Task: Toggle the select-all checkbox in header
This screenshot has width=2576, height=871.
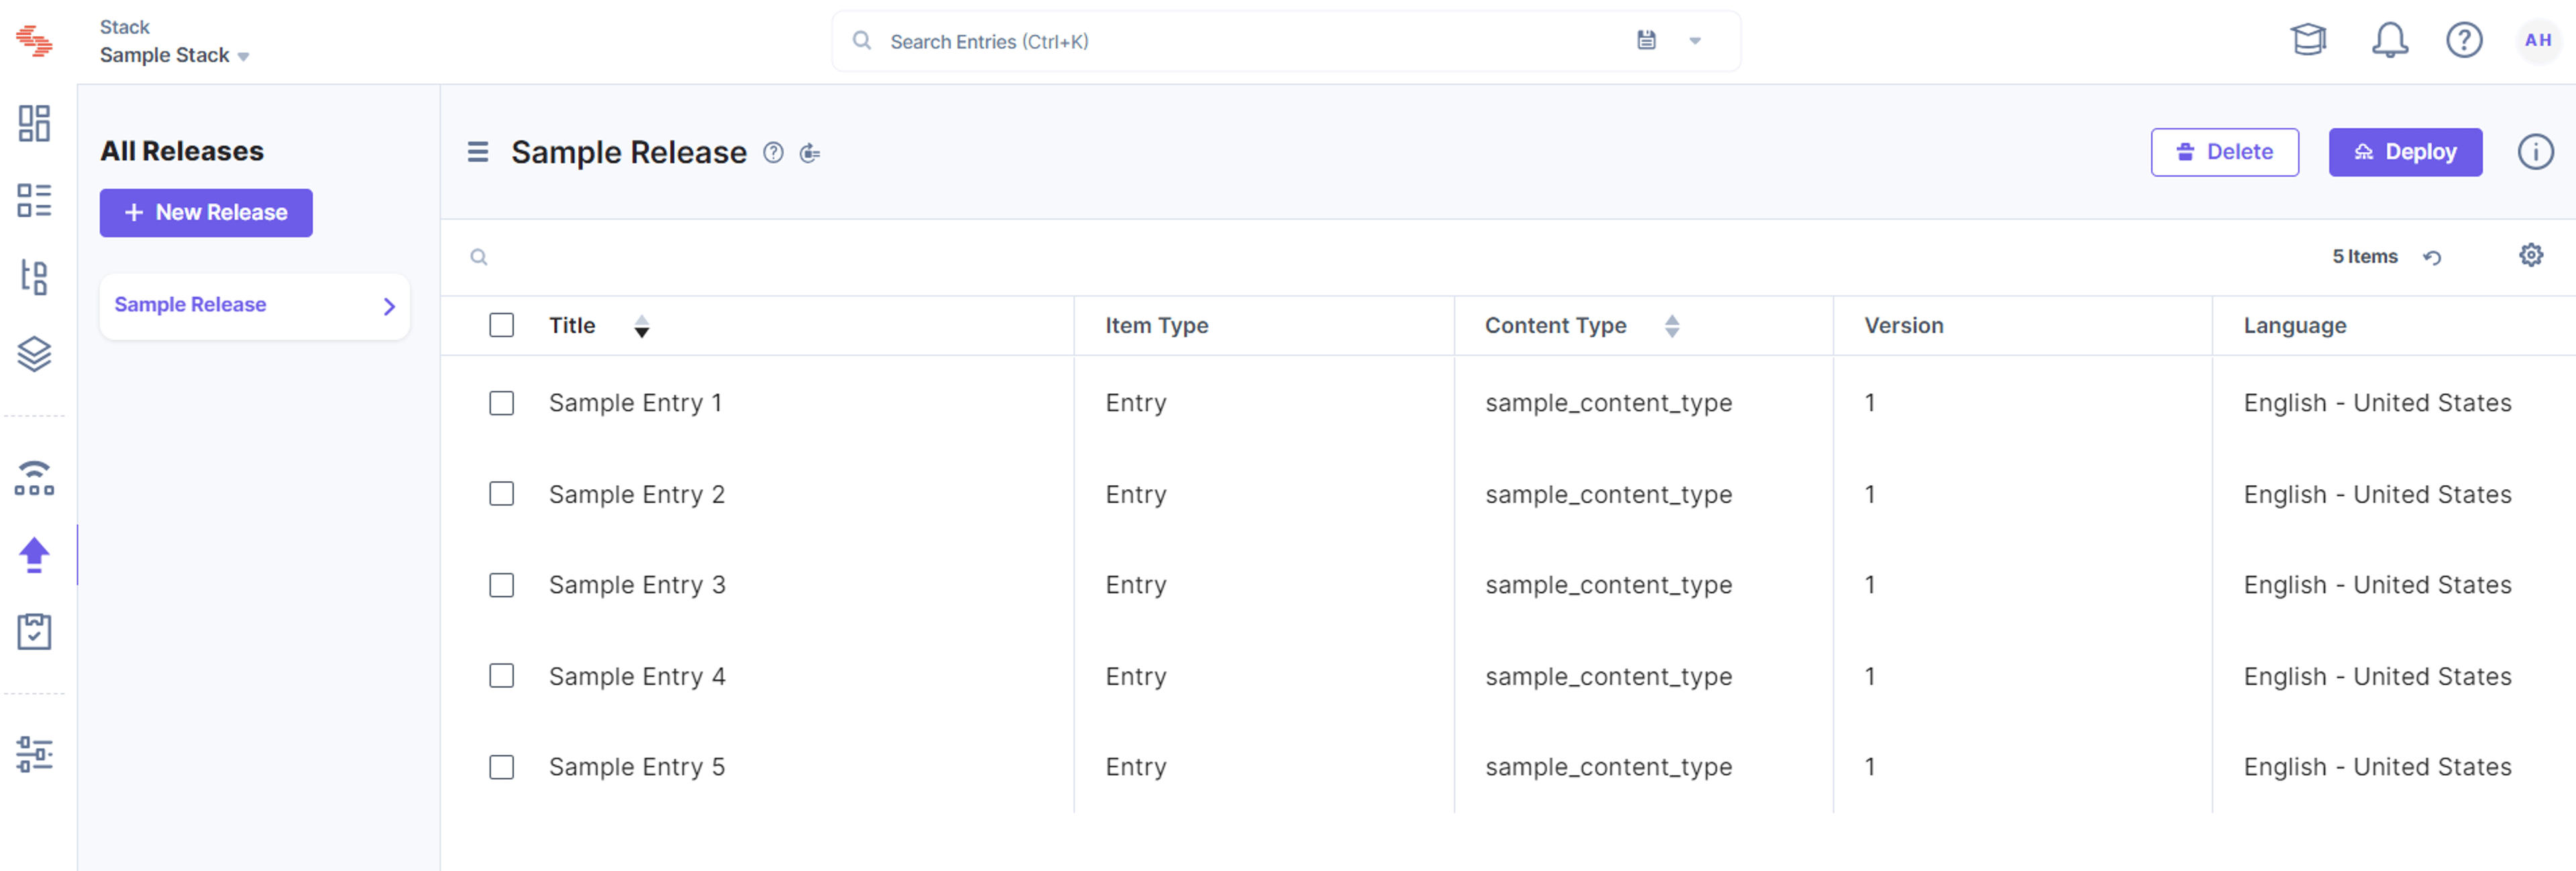Action: pos(501,325)
